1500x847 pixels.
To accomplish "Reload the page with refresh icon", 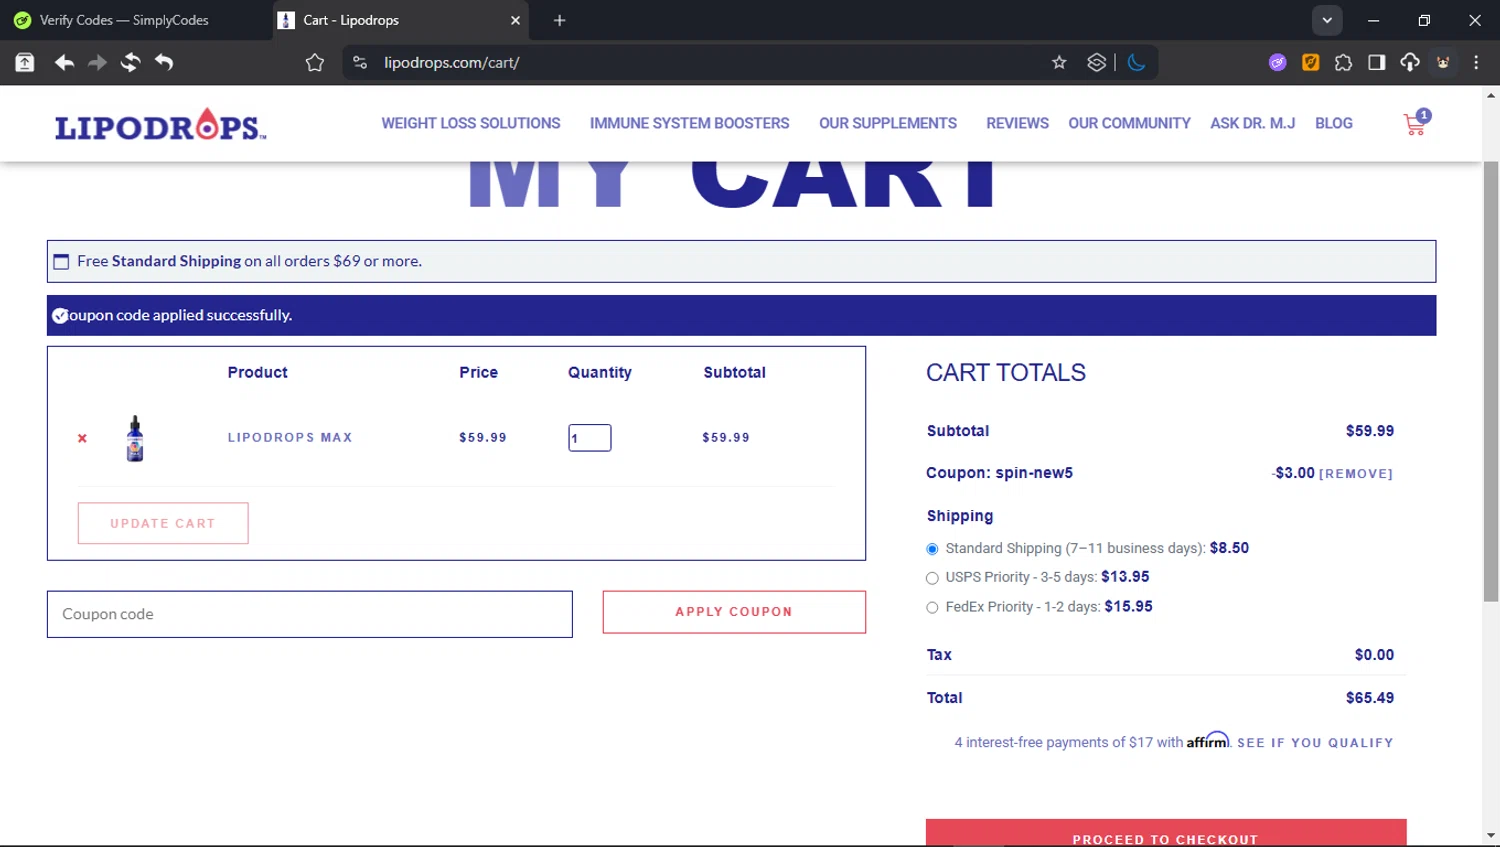I will point(130,62).
